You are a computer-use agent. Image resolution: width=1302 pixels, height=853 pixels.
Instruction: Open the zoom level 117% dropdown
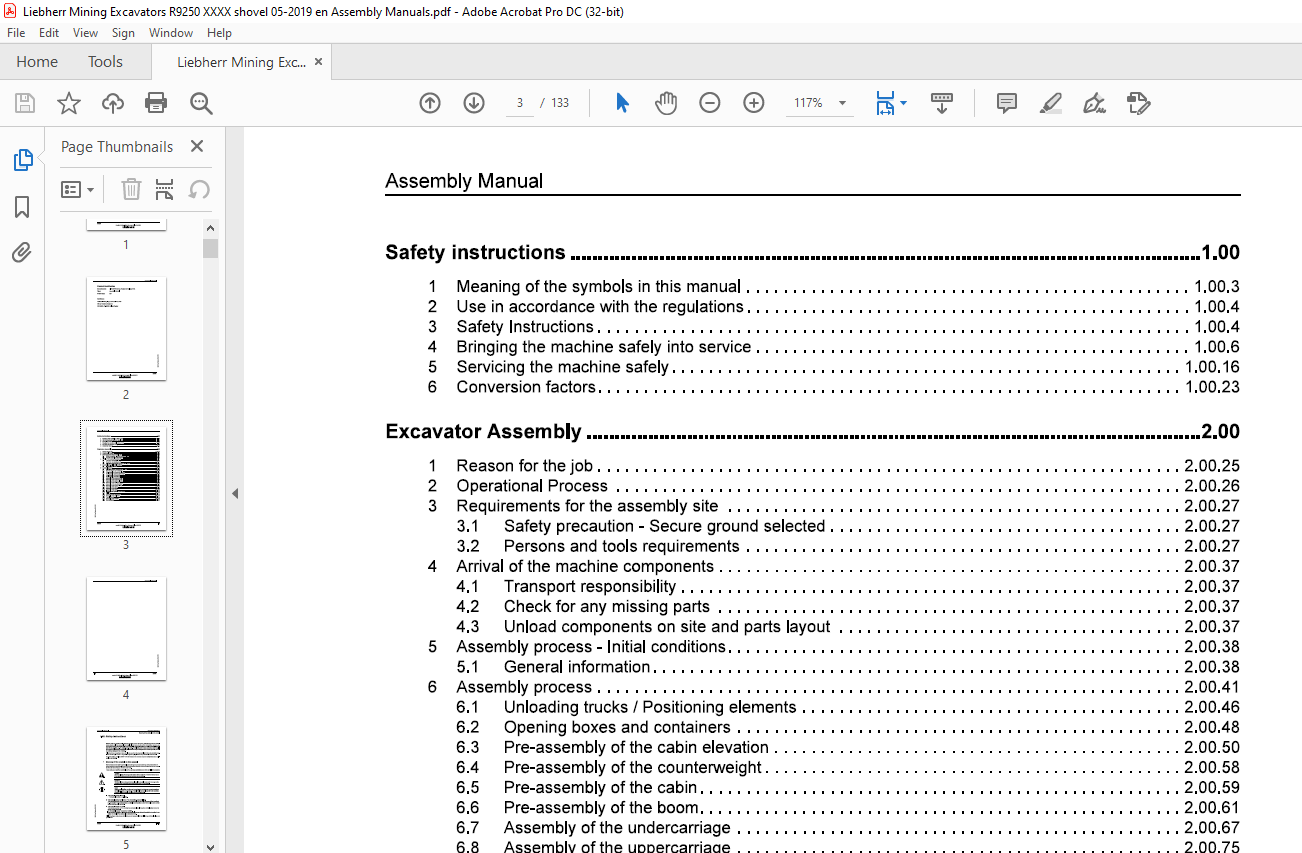pos(842,103)
